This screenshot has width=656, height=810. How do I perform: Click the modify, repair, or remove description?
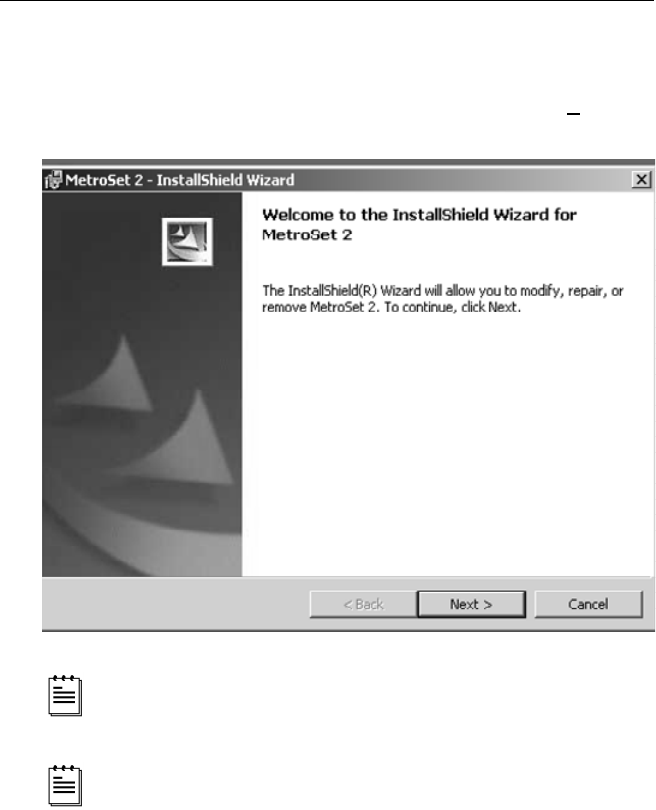pos(443,299)
